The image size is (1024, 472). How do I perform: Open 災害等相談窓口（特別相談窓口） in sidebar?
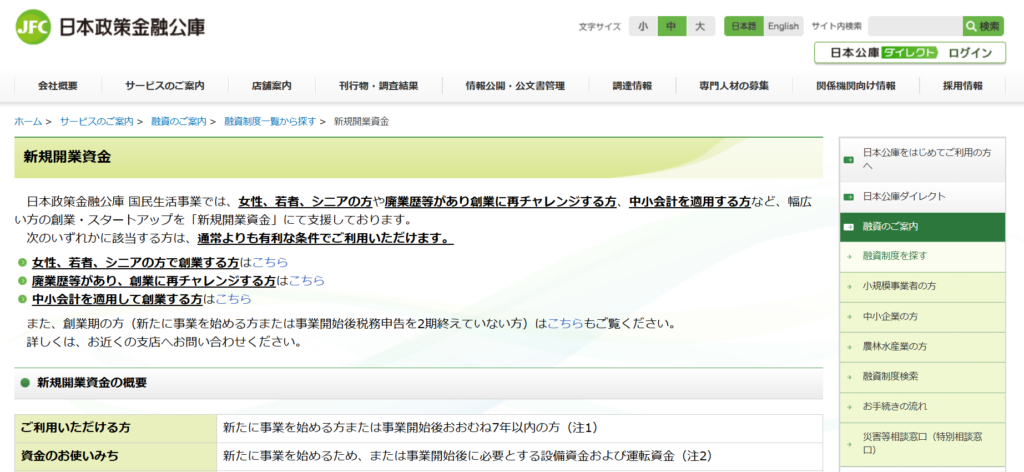pos(922,443)
